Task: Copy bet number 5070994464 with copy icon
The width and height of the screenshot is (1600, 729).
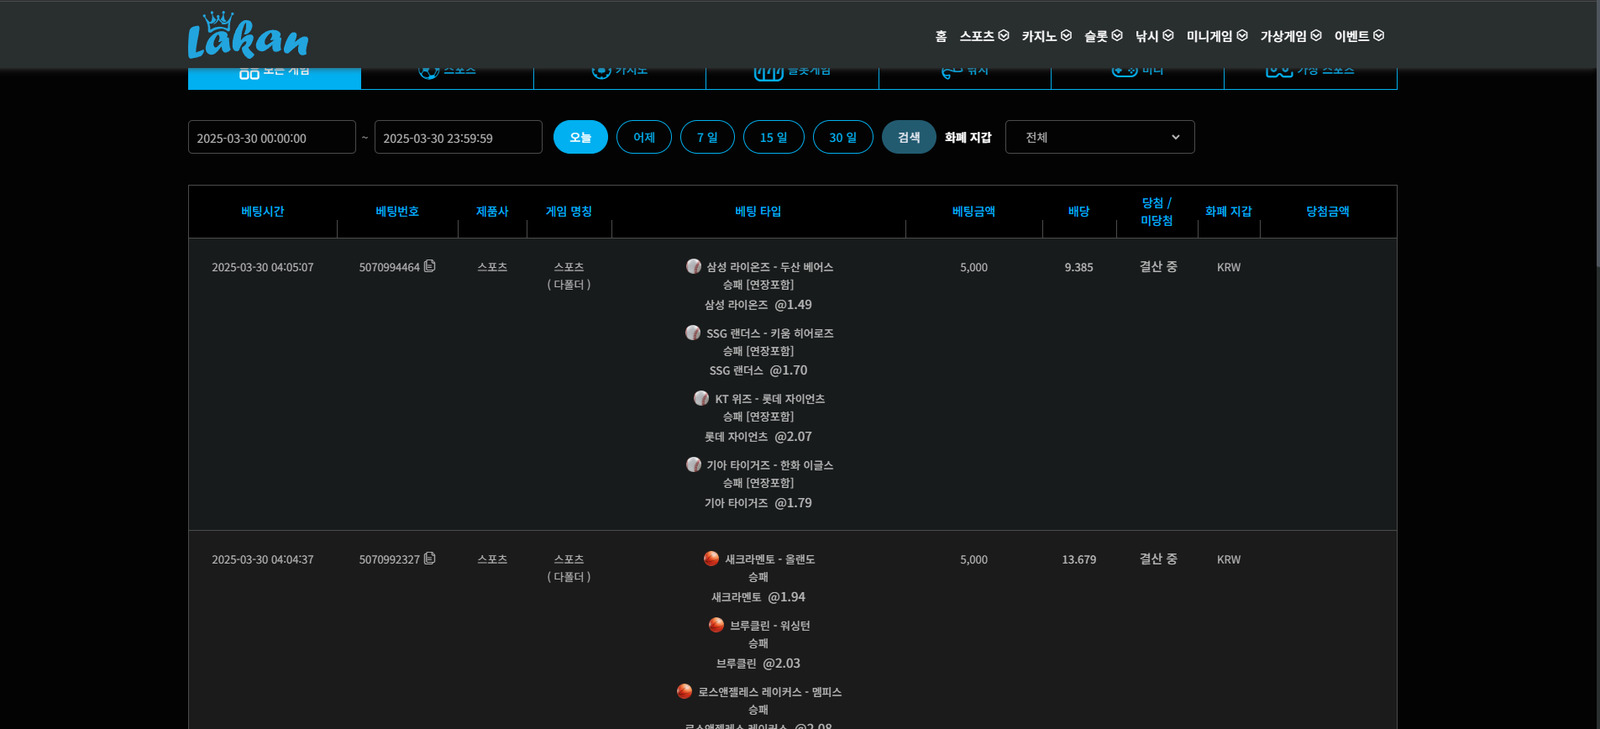Action: (430, 266)
